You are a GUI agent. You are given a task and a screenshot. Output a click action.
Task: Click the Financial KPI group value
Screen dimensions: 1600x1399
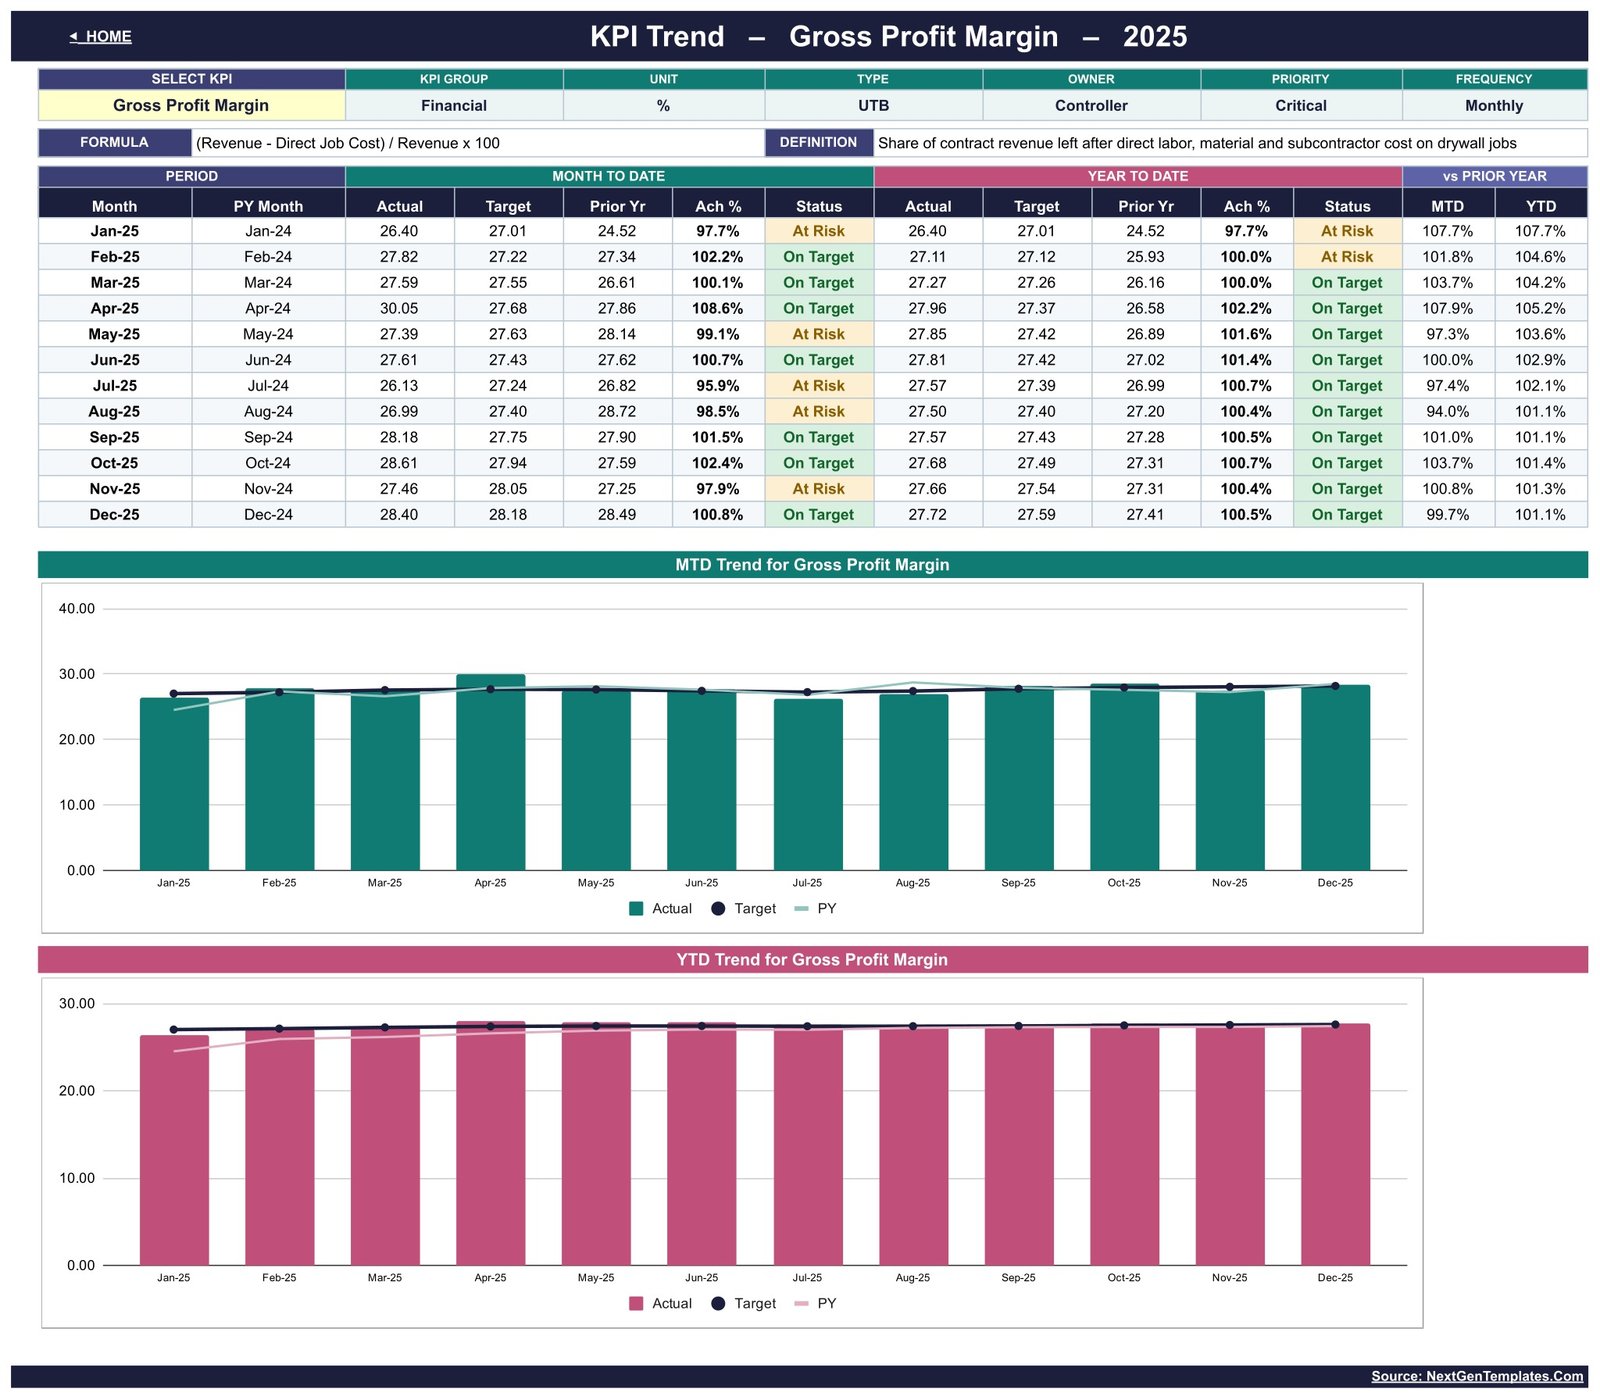tap(454, 105)
